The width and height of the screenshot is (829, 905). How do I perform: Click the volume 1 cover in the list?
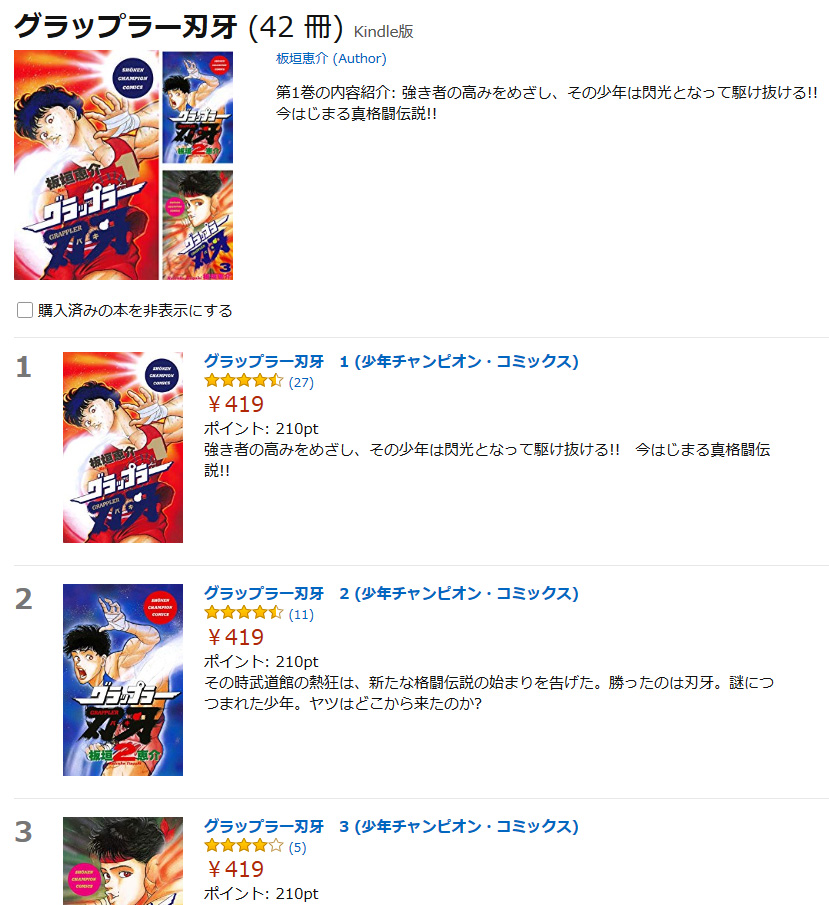123,447
